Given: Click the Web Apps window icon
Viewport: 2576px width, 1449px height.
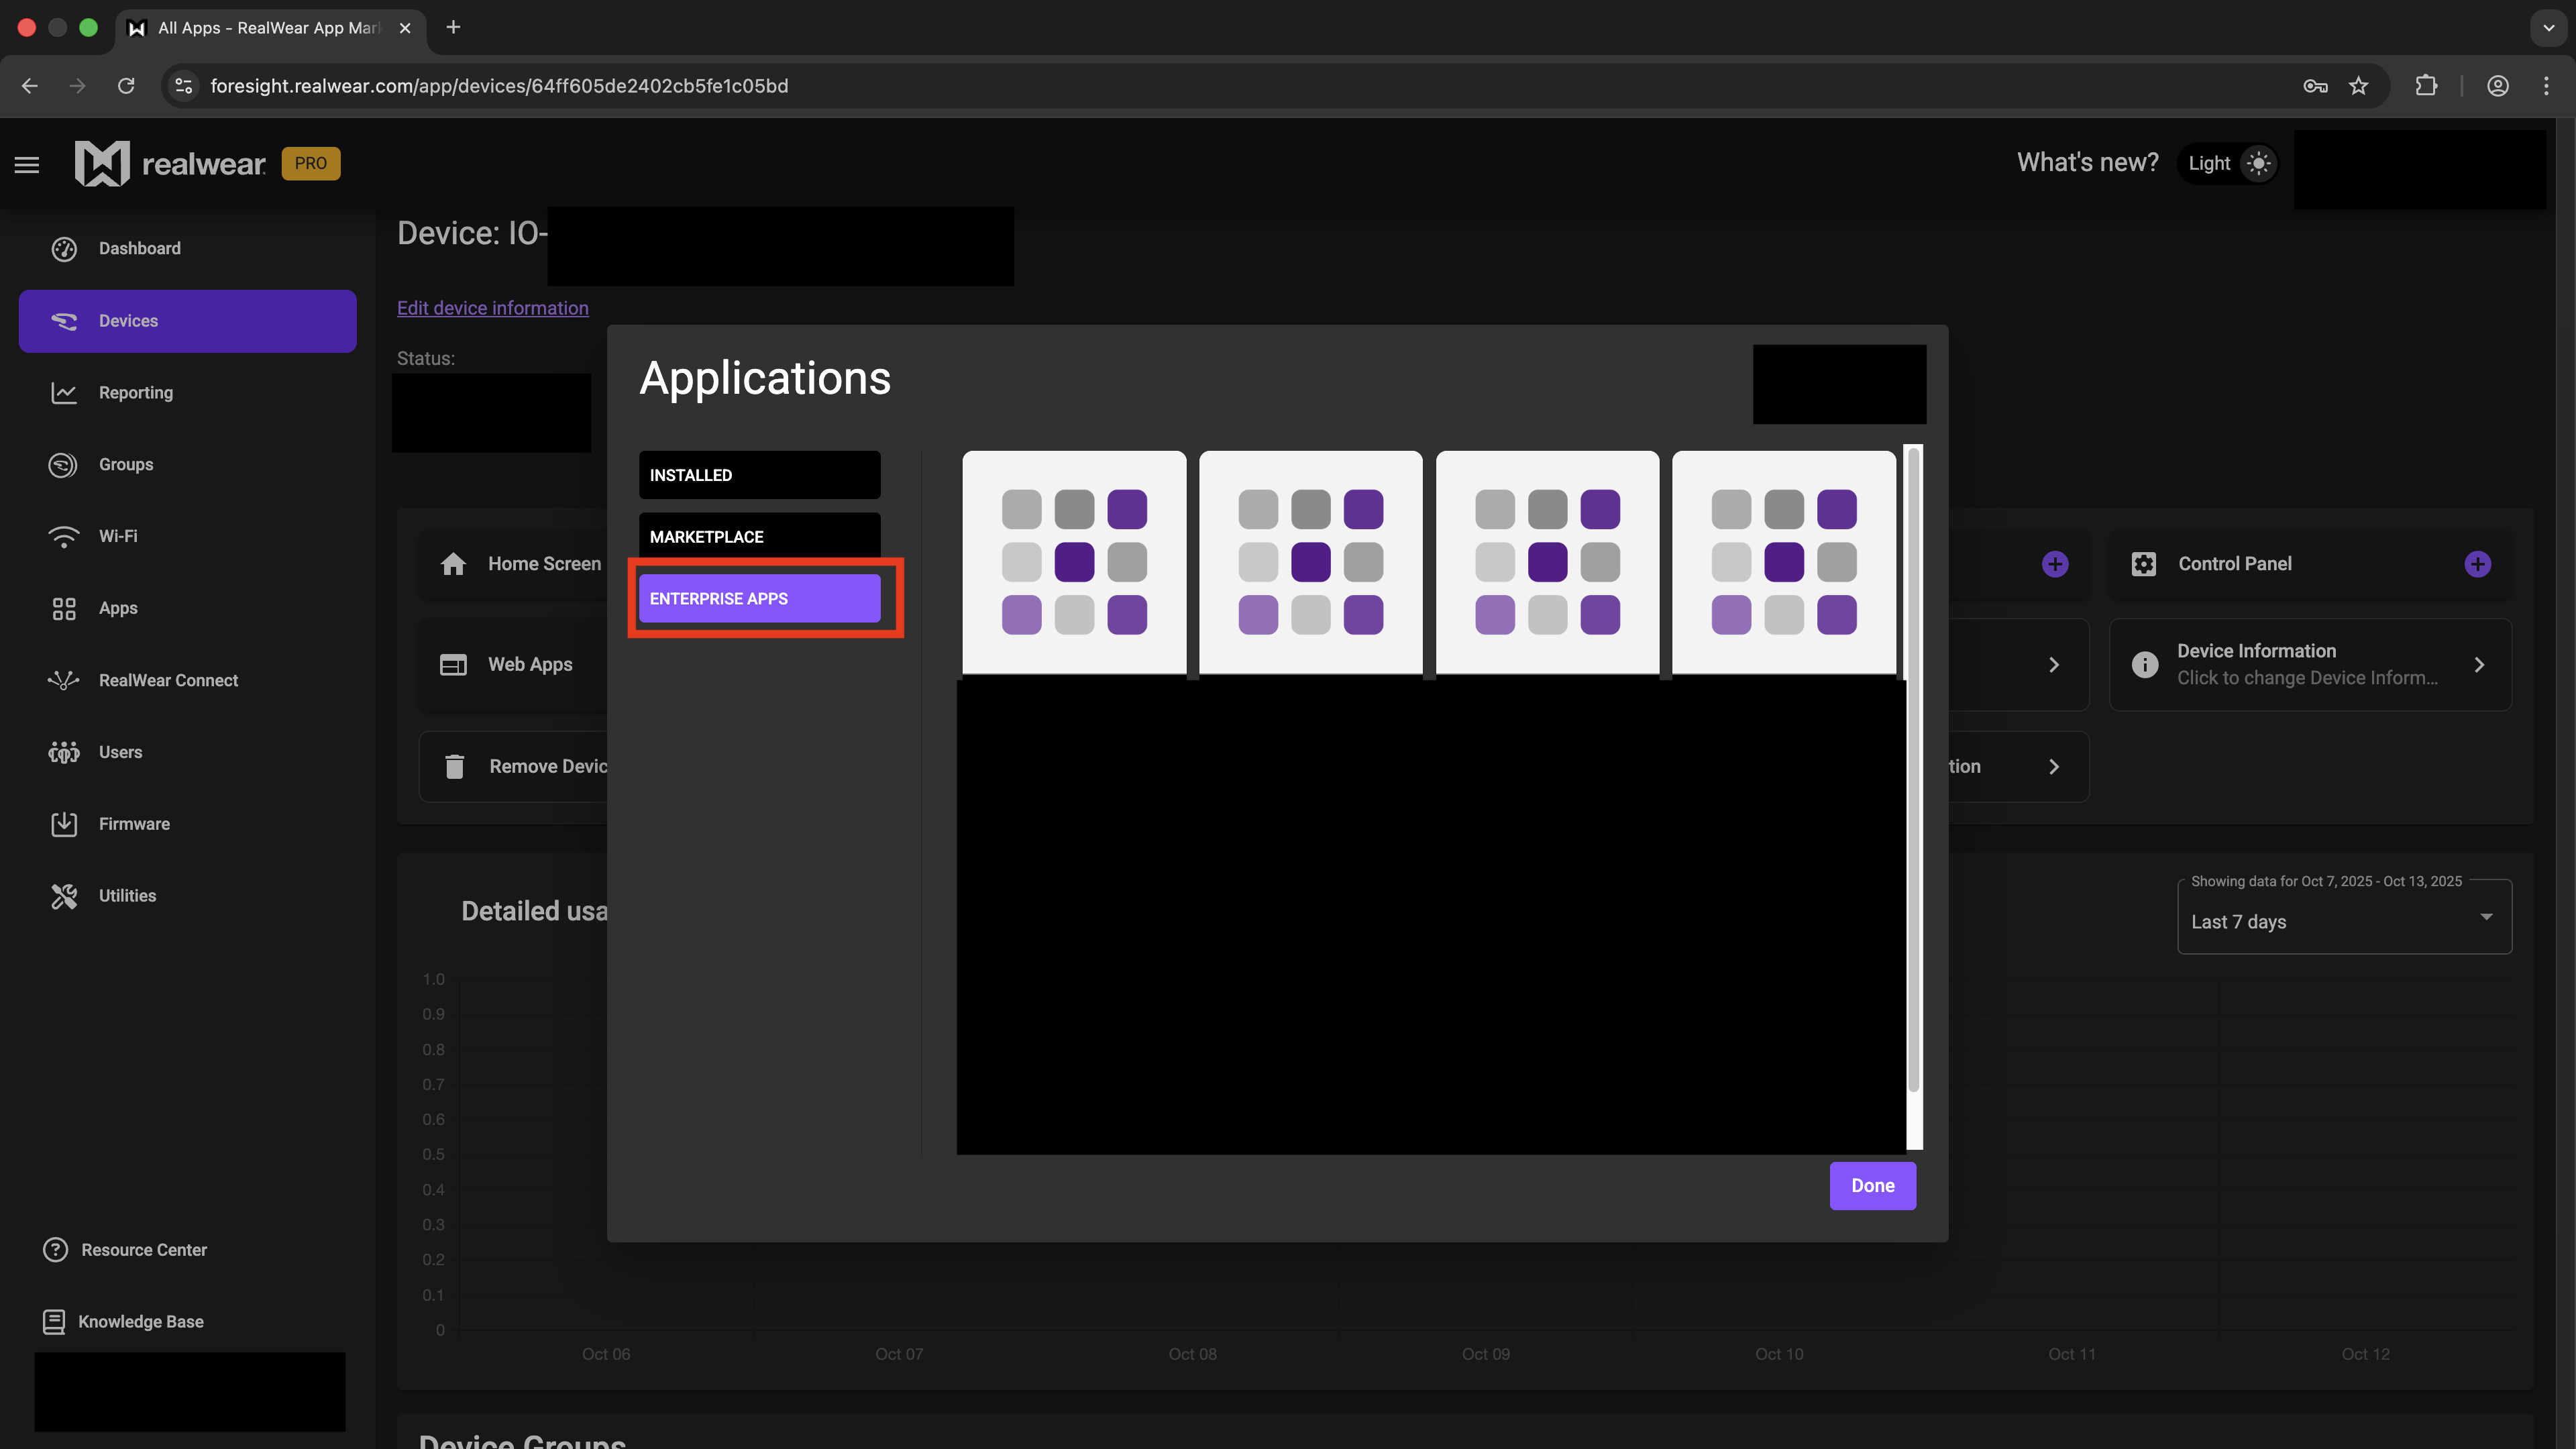Looking at the screenshot, I should coord(453,665).
